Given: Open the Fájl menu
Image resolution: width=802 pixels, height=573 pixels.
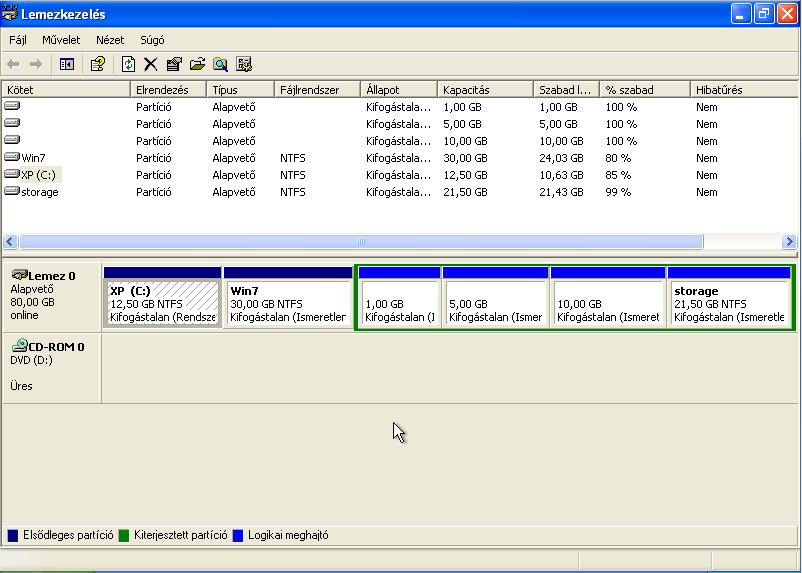Looking at the screenshot, I should pos(18,40).
